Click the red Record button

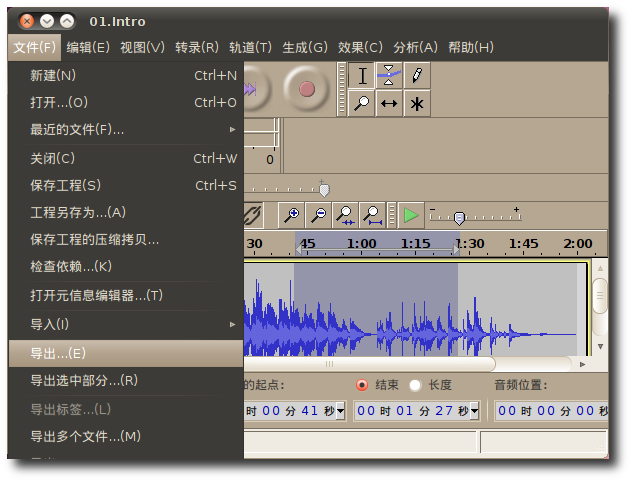pyautogui.click(x=307, y=89)
